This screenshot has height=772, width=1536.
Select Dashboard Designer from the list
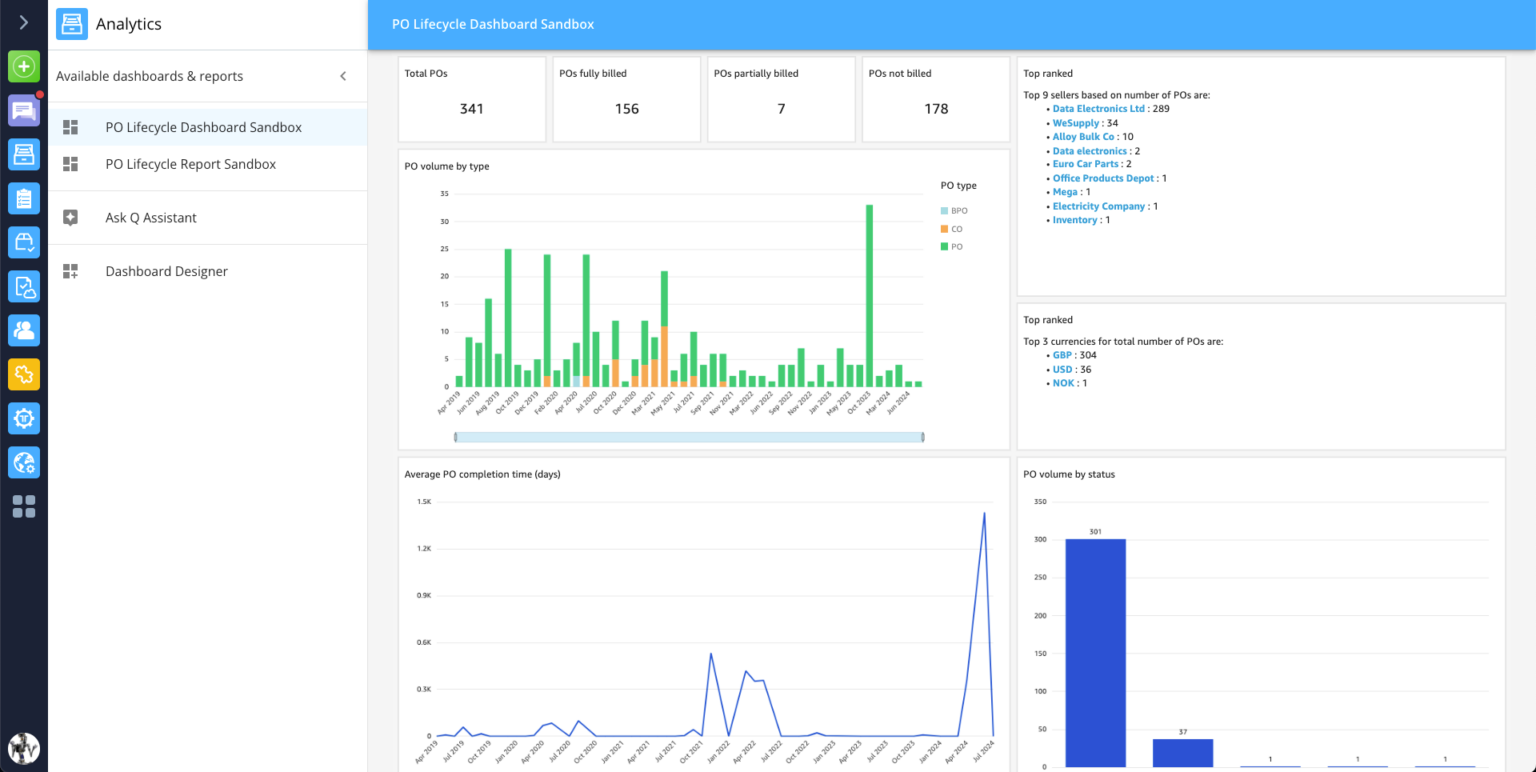pyautogui.click(x=166, y=271)
